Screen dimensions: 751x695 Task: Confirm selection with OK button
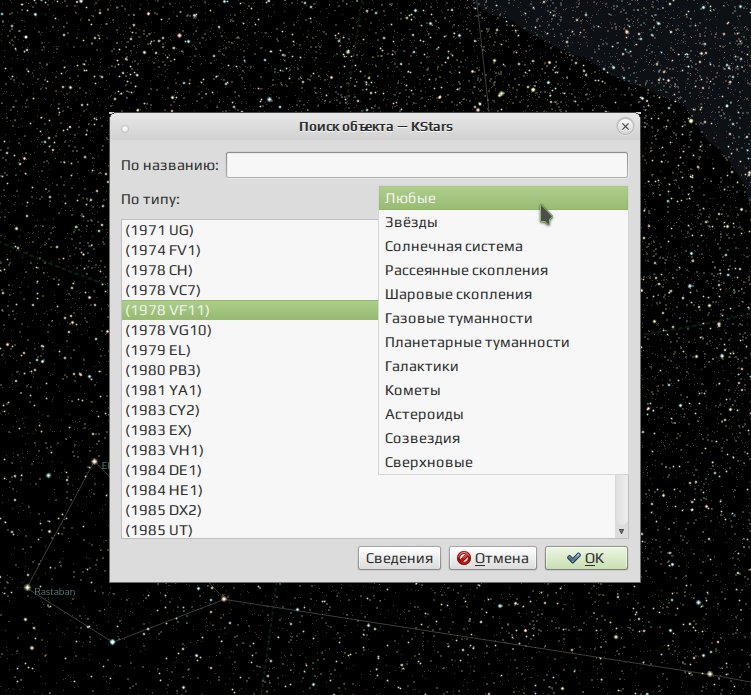point(586,558)
